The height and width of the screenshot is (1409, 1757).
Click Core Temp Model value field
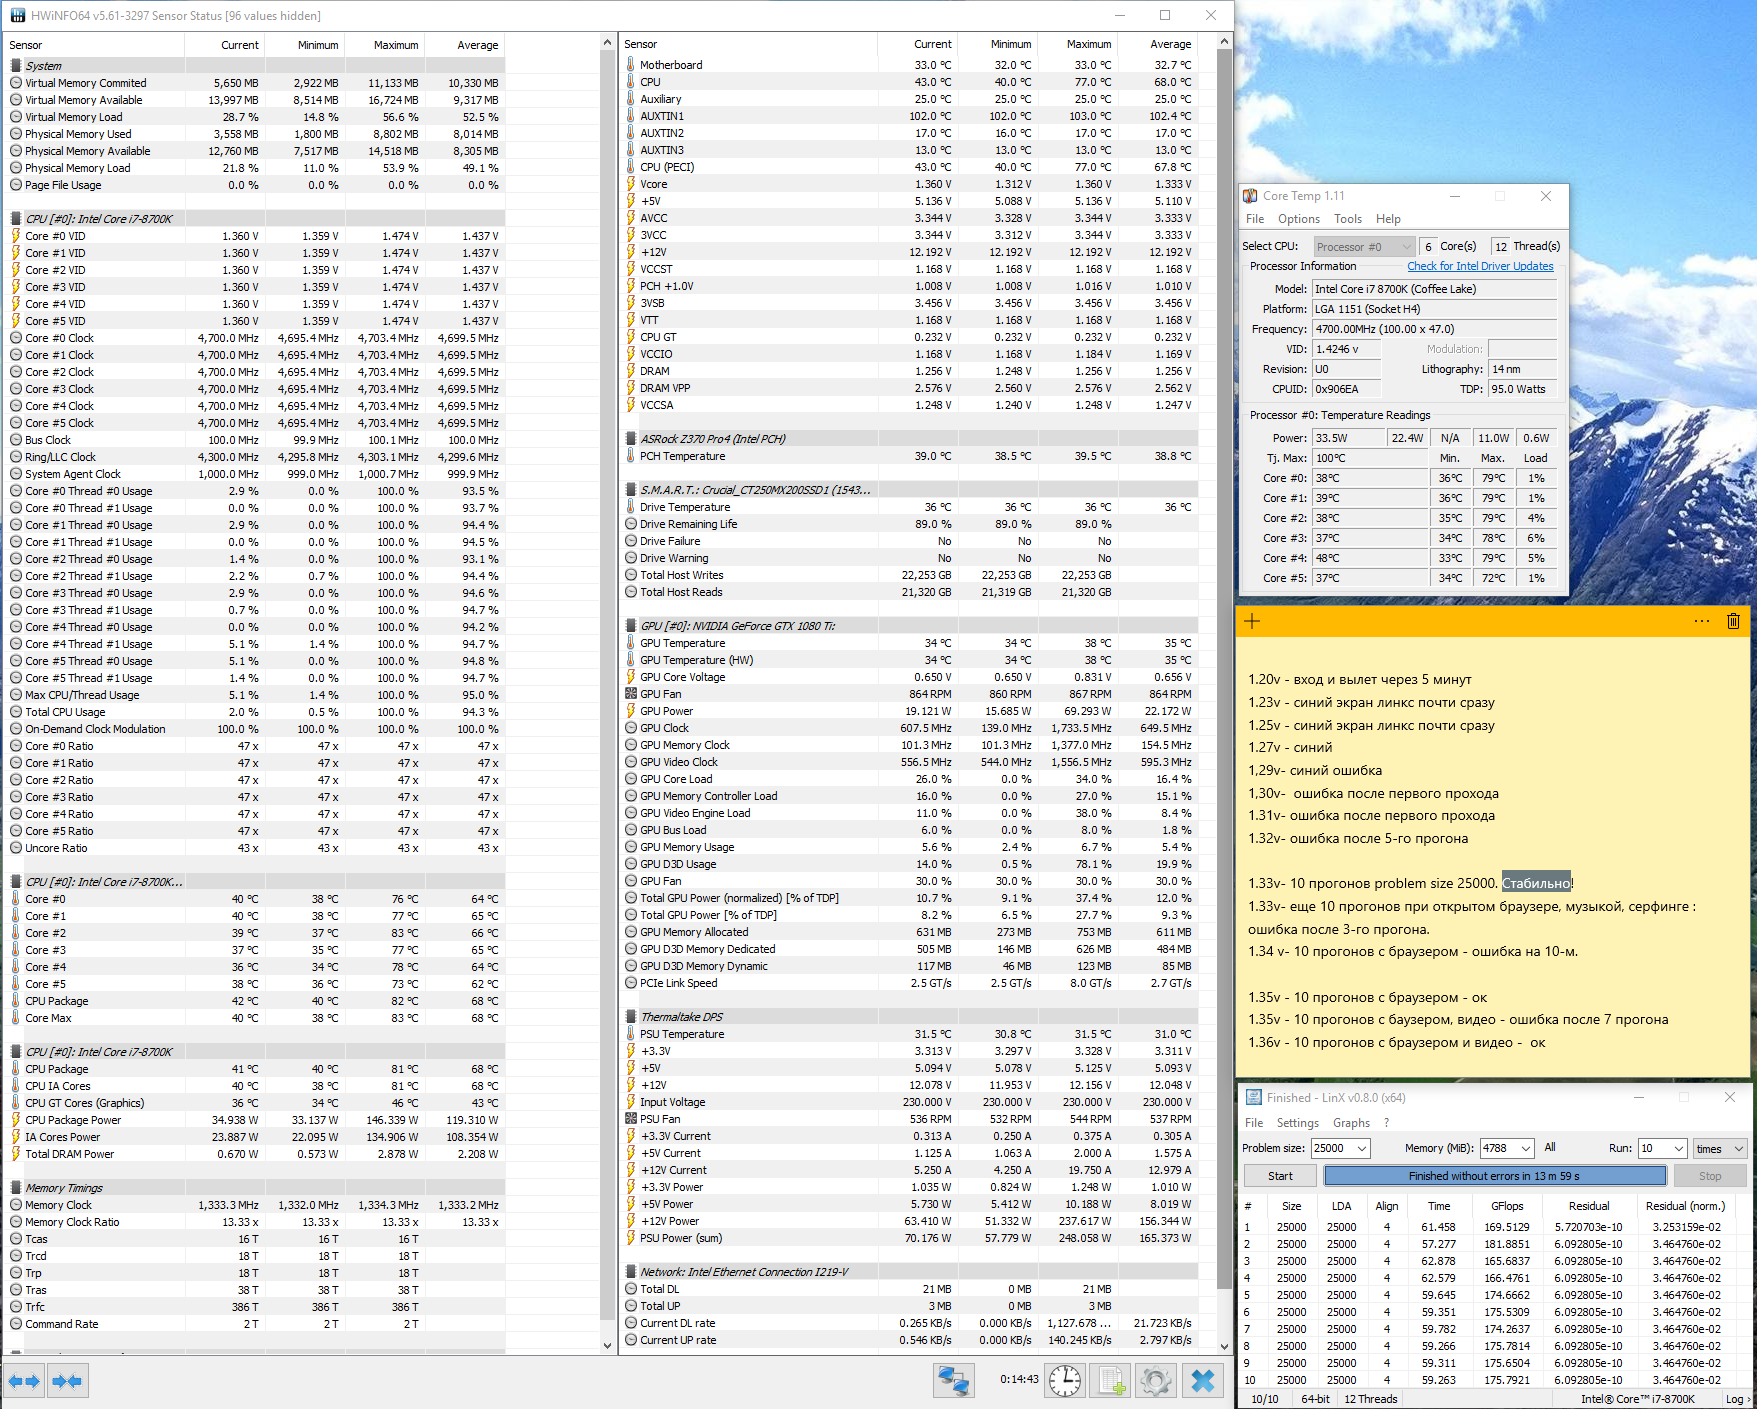pyautogui.click(x=1434, y=289)
